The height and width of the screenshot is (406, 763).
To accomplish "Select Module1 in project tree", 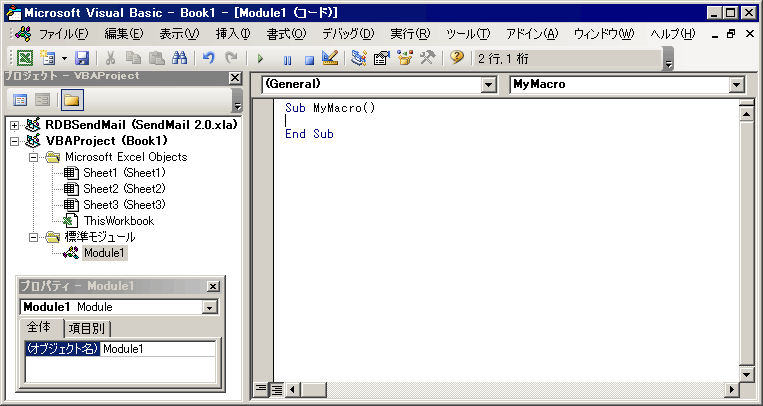I will coord(104,253).
